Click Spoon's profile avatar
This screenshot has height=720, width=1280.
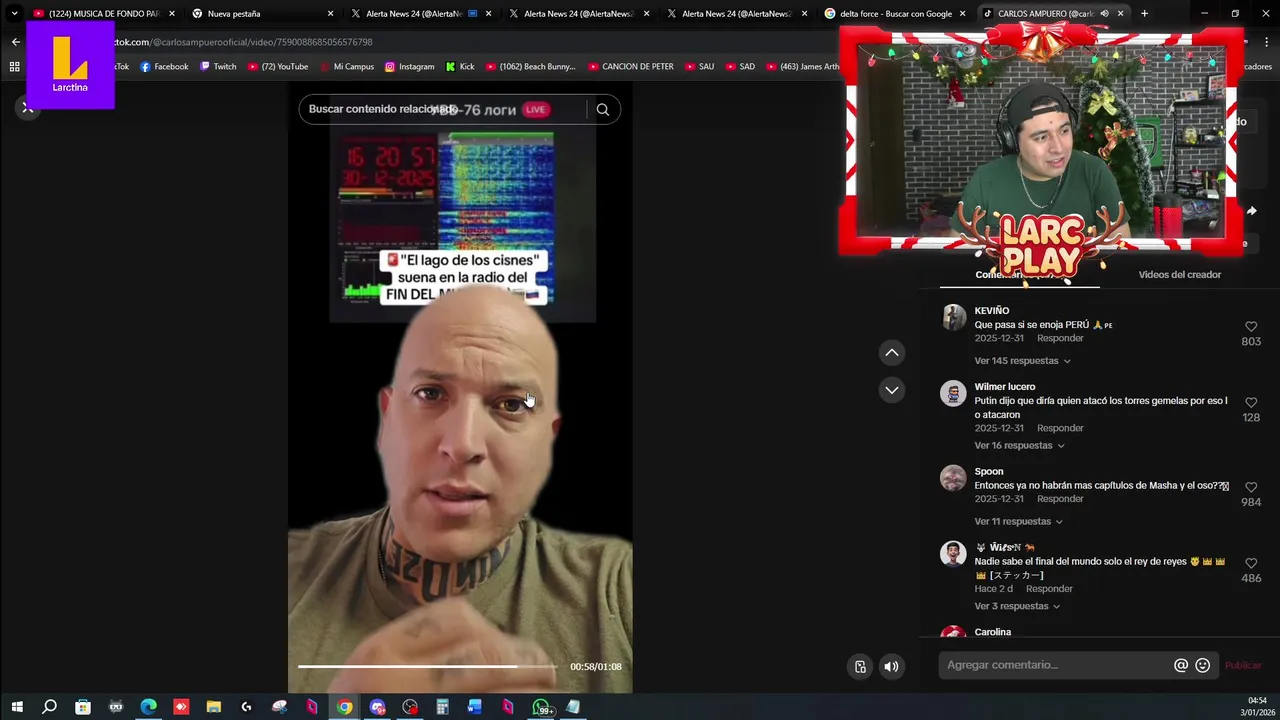click(x=953, y=478)
